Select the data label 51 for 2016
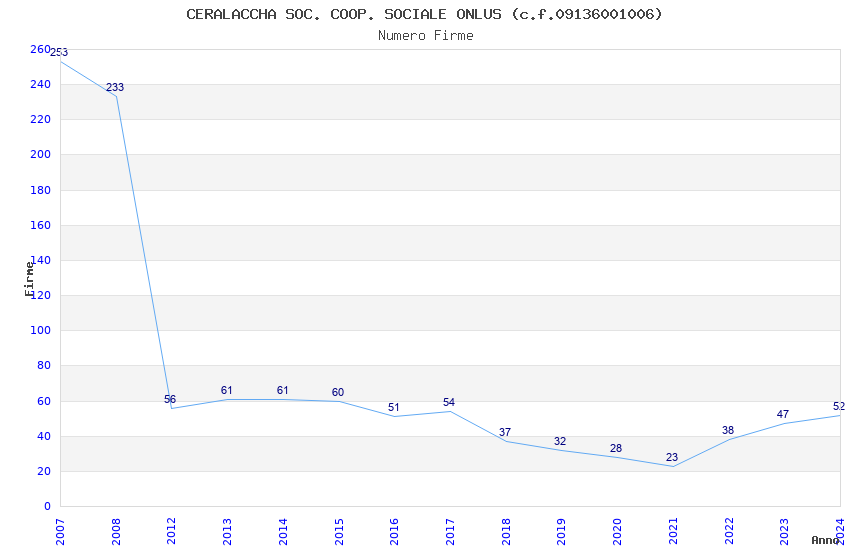Viewport: 850px width, 550px height. coord(394,407)
